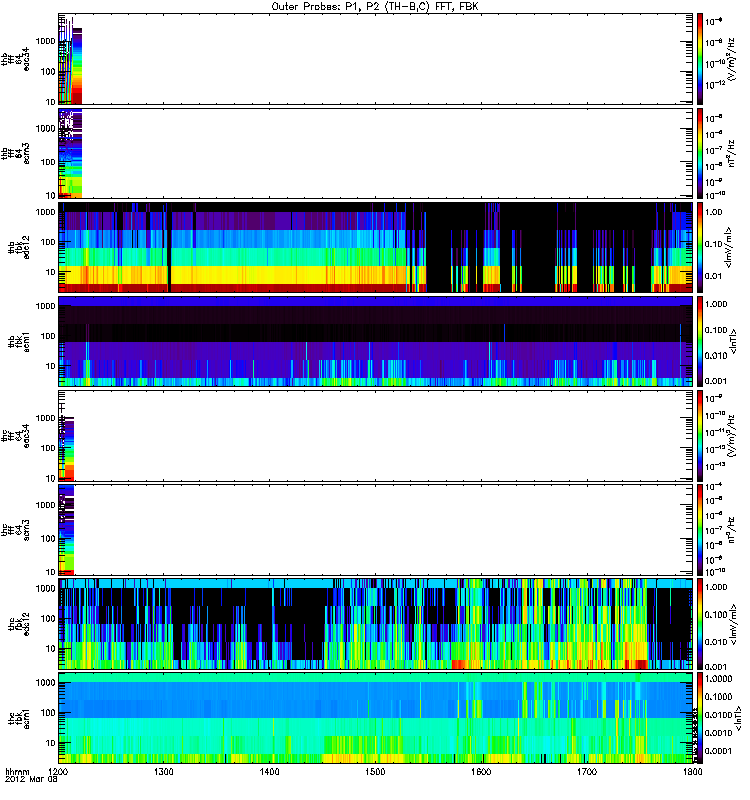Click the color bar of the thc scm3 panel
Viewport: 750px width, 800px height.
pos(700,530)
